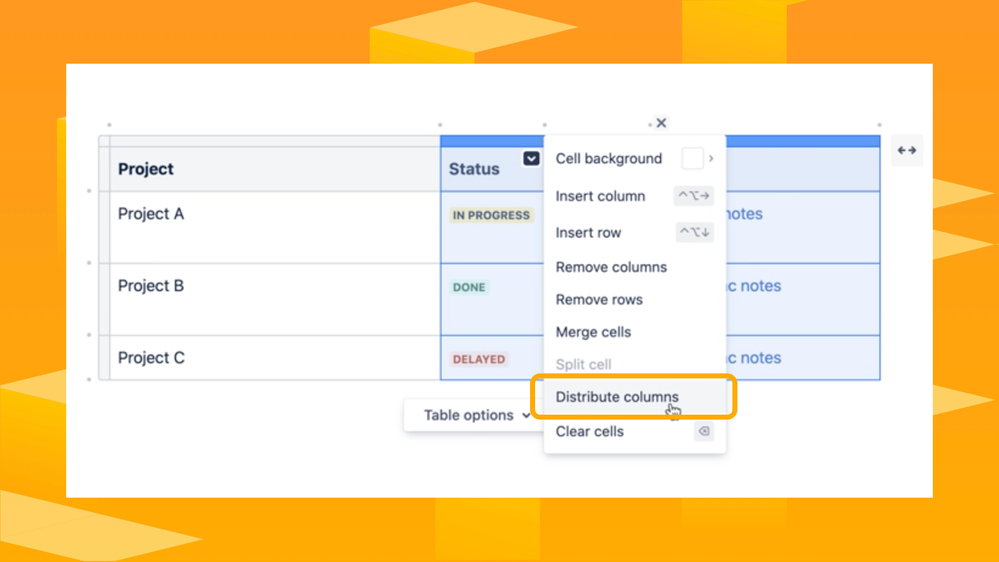Open Cell background submenu
The width and height of the screenshot is (999, 562).
pyautogui.click(x=635, y=159)
